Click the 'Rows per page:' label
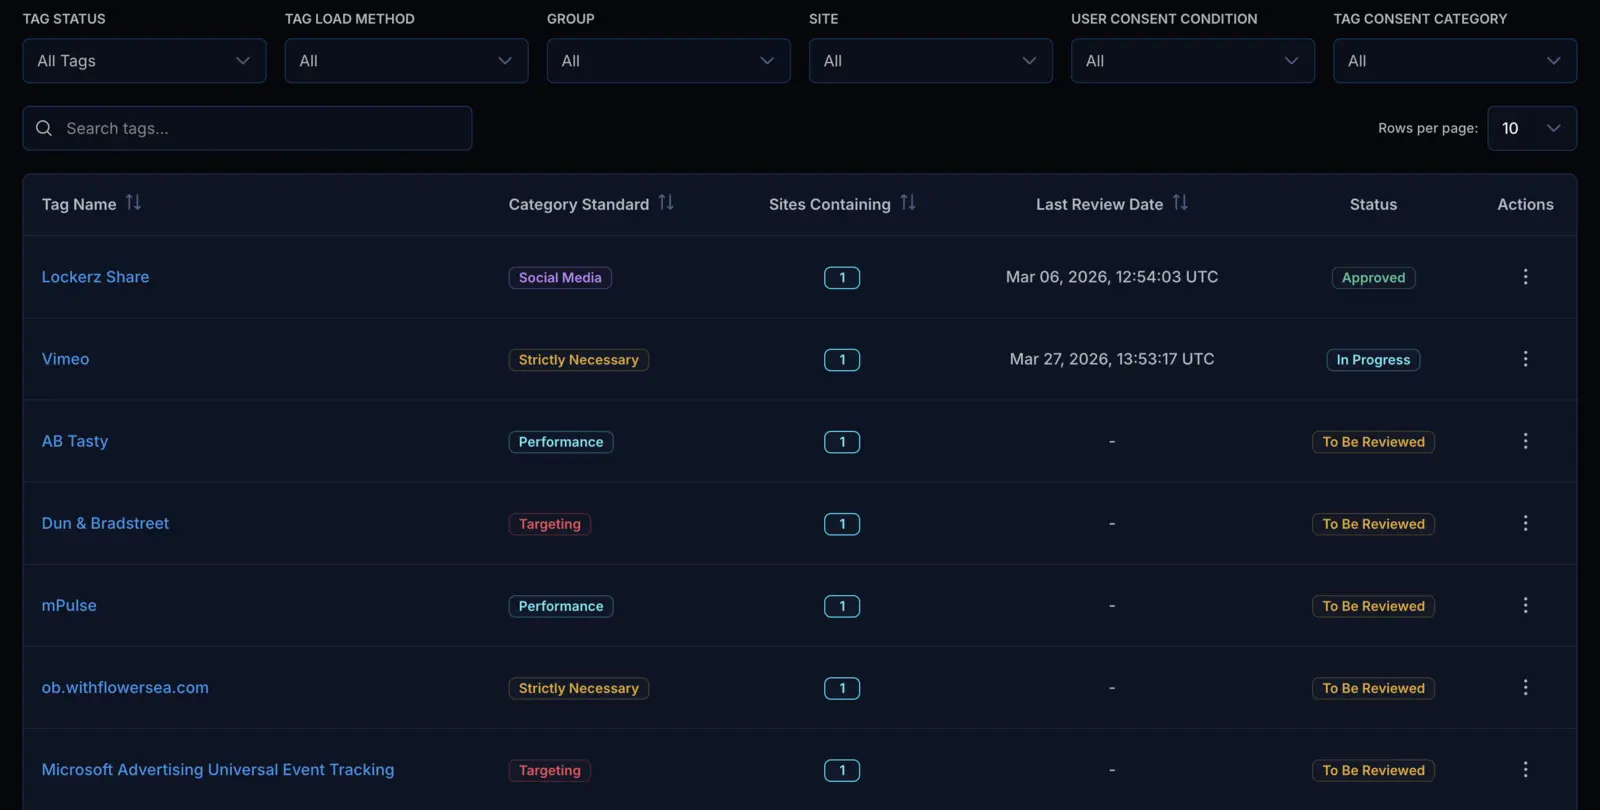1600x810 pixels. tap(1428, 128)
